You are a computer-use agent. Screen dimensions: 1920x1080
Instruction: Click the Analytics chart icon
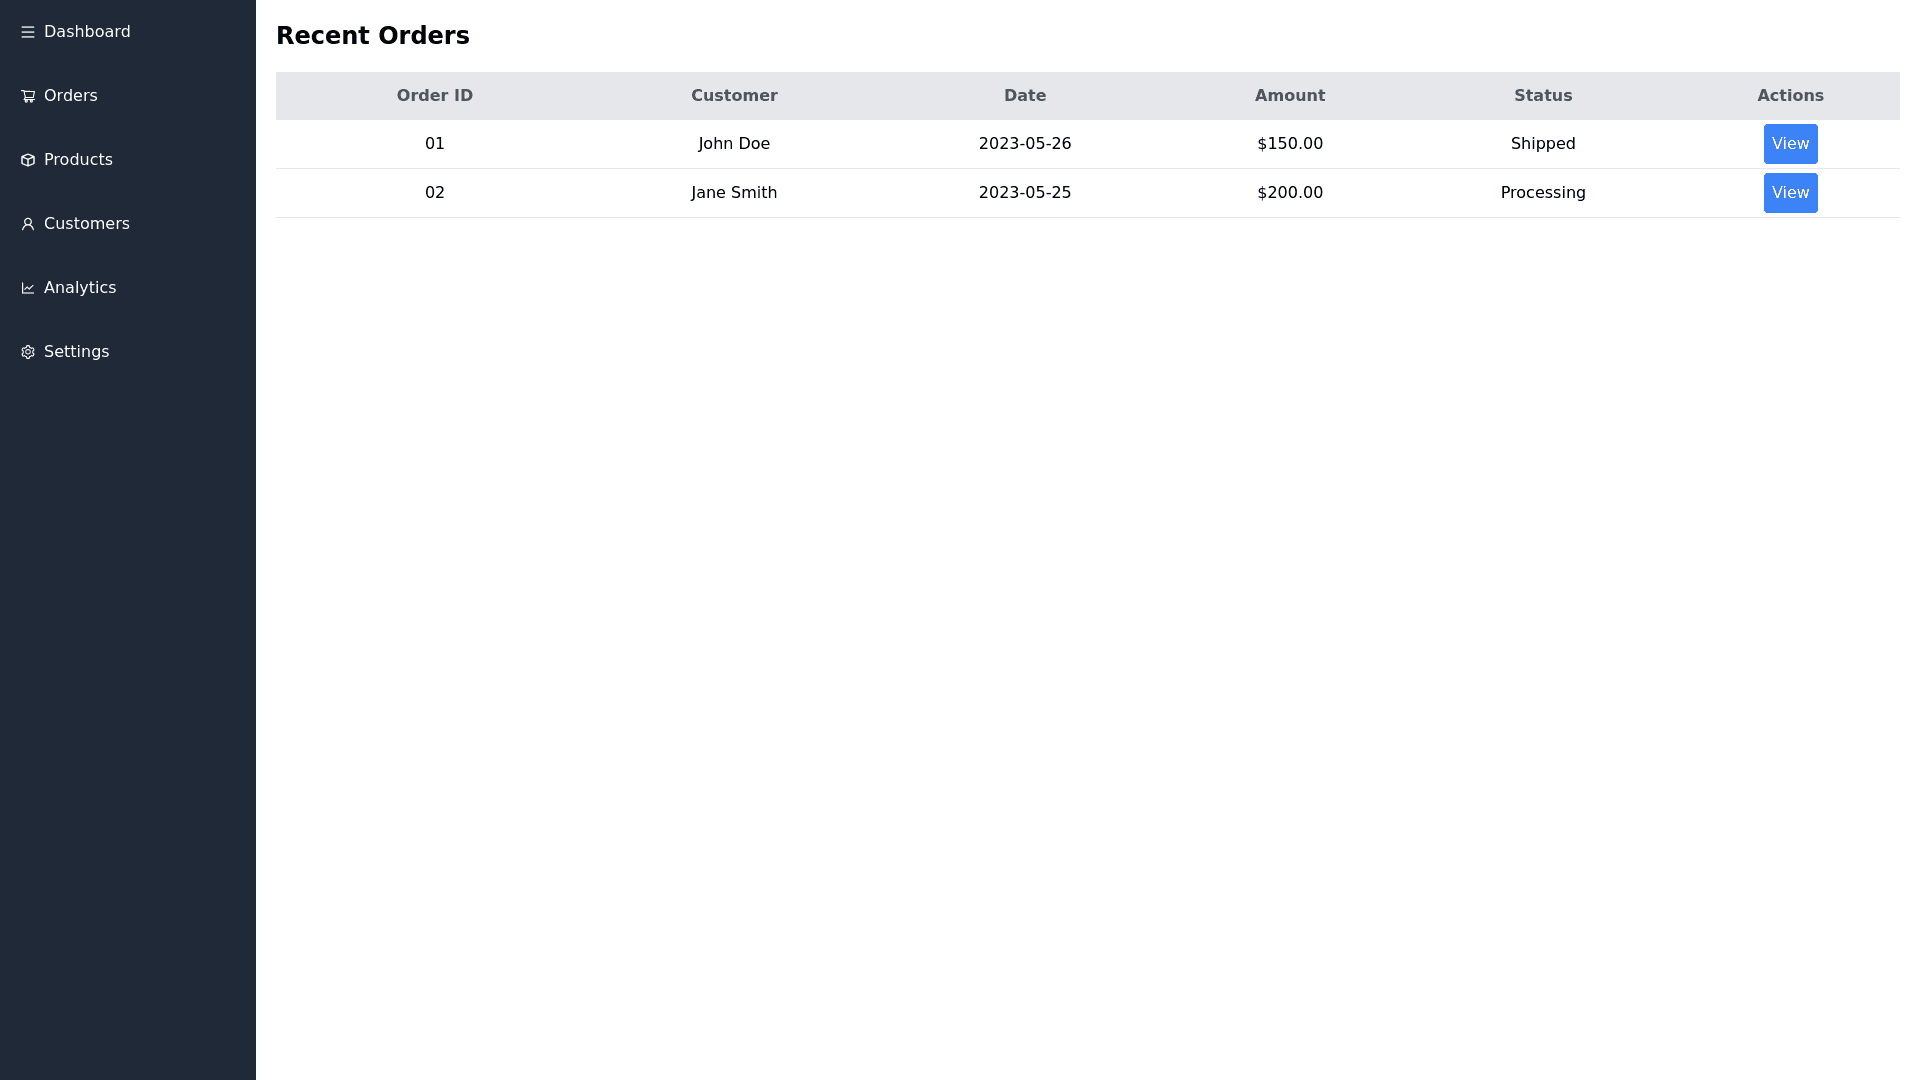[x=28, y=288]
